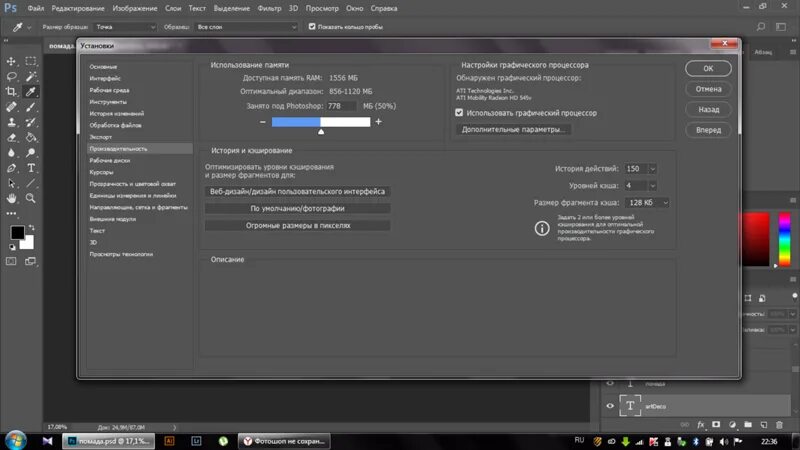Open cache tile size dropdown 128 КБ

647,203
